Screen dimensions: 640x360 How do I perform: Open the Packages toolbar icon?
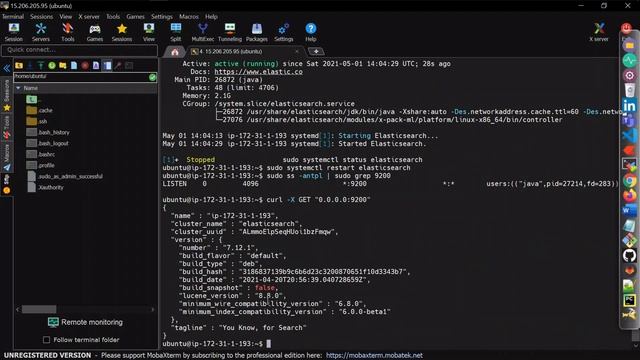coord(257,32)
